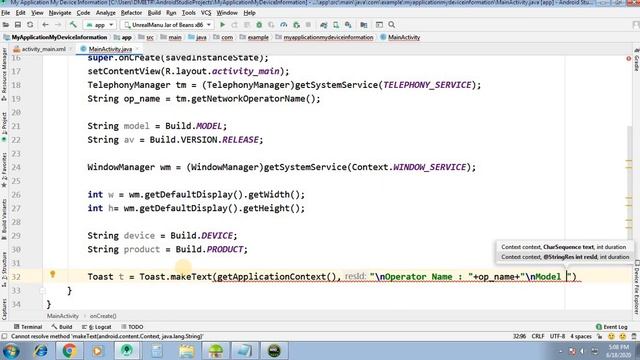Run the app with green play icon
This screenshot has width=640, height=360.
(222, 25)
